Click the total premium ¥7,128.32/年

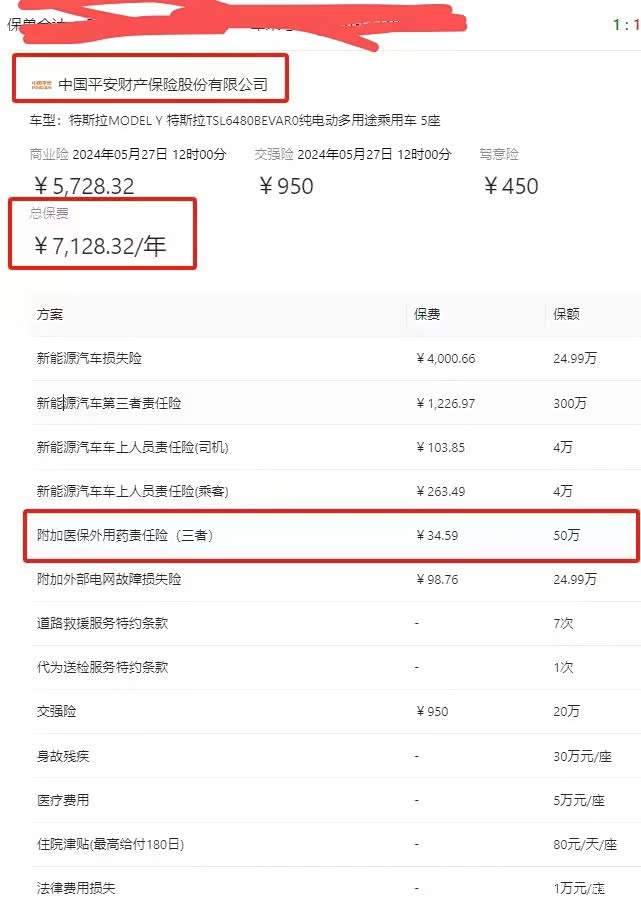[100, 246]
